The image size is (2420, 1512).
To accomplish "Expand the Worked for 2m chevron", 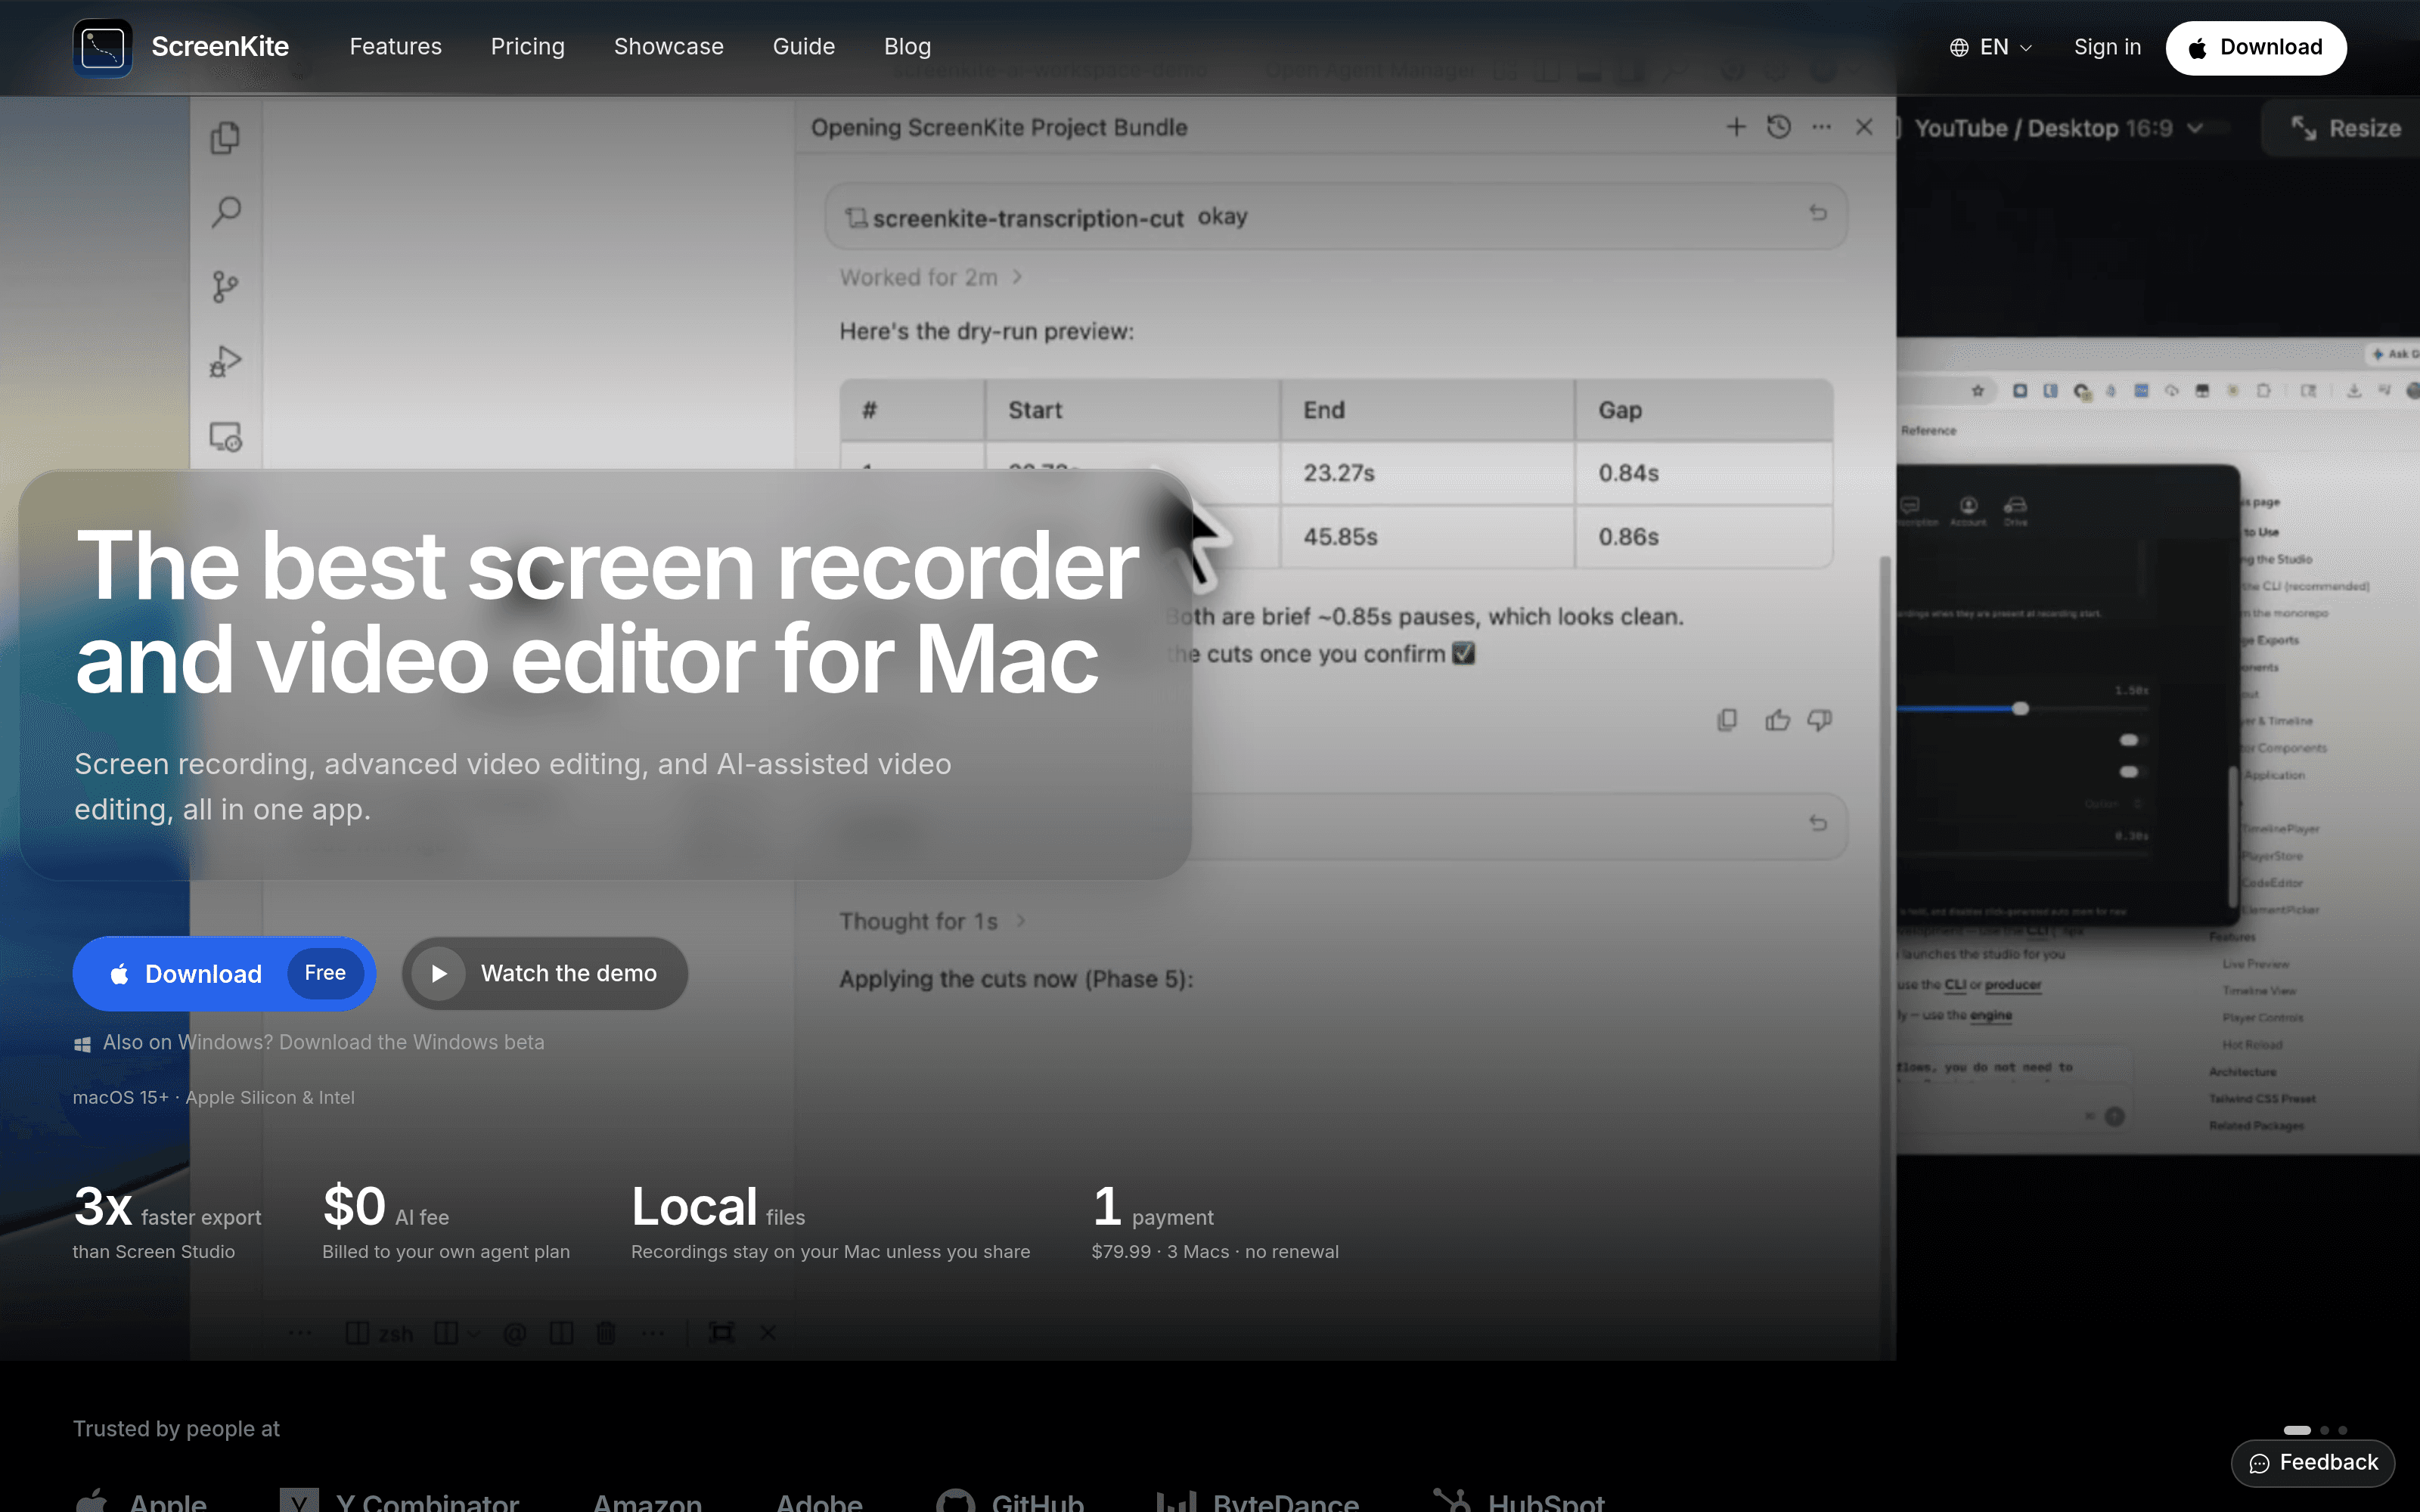I will pyautogui.click(x=1017, y=277).
